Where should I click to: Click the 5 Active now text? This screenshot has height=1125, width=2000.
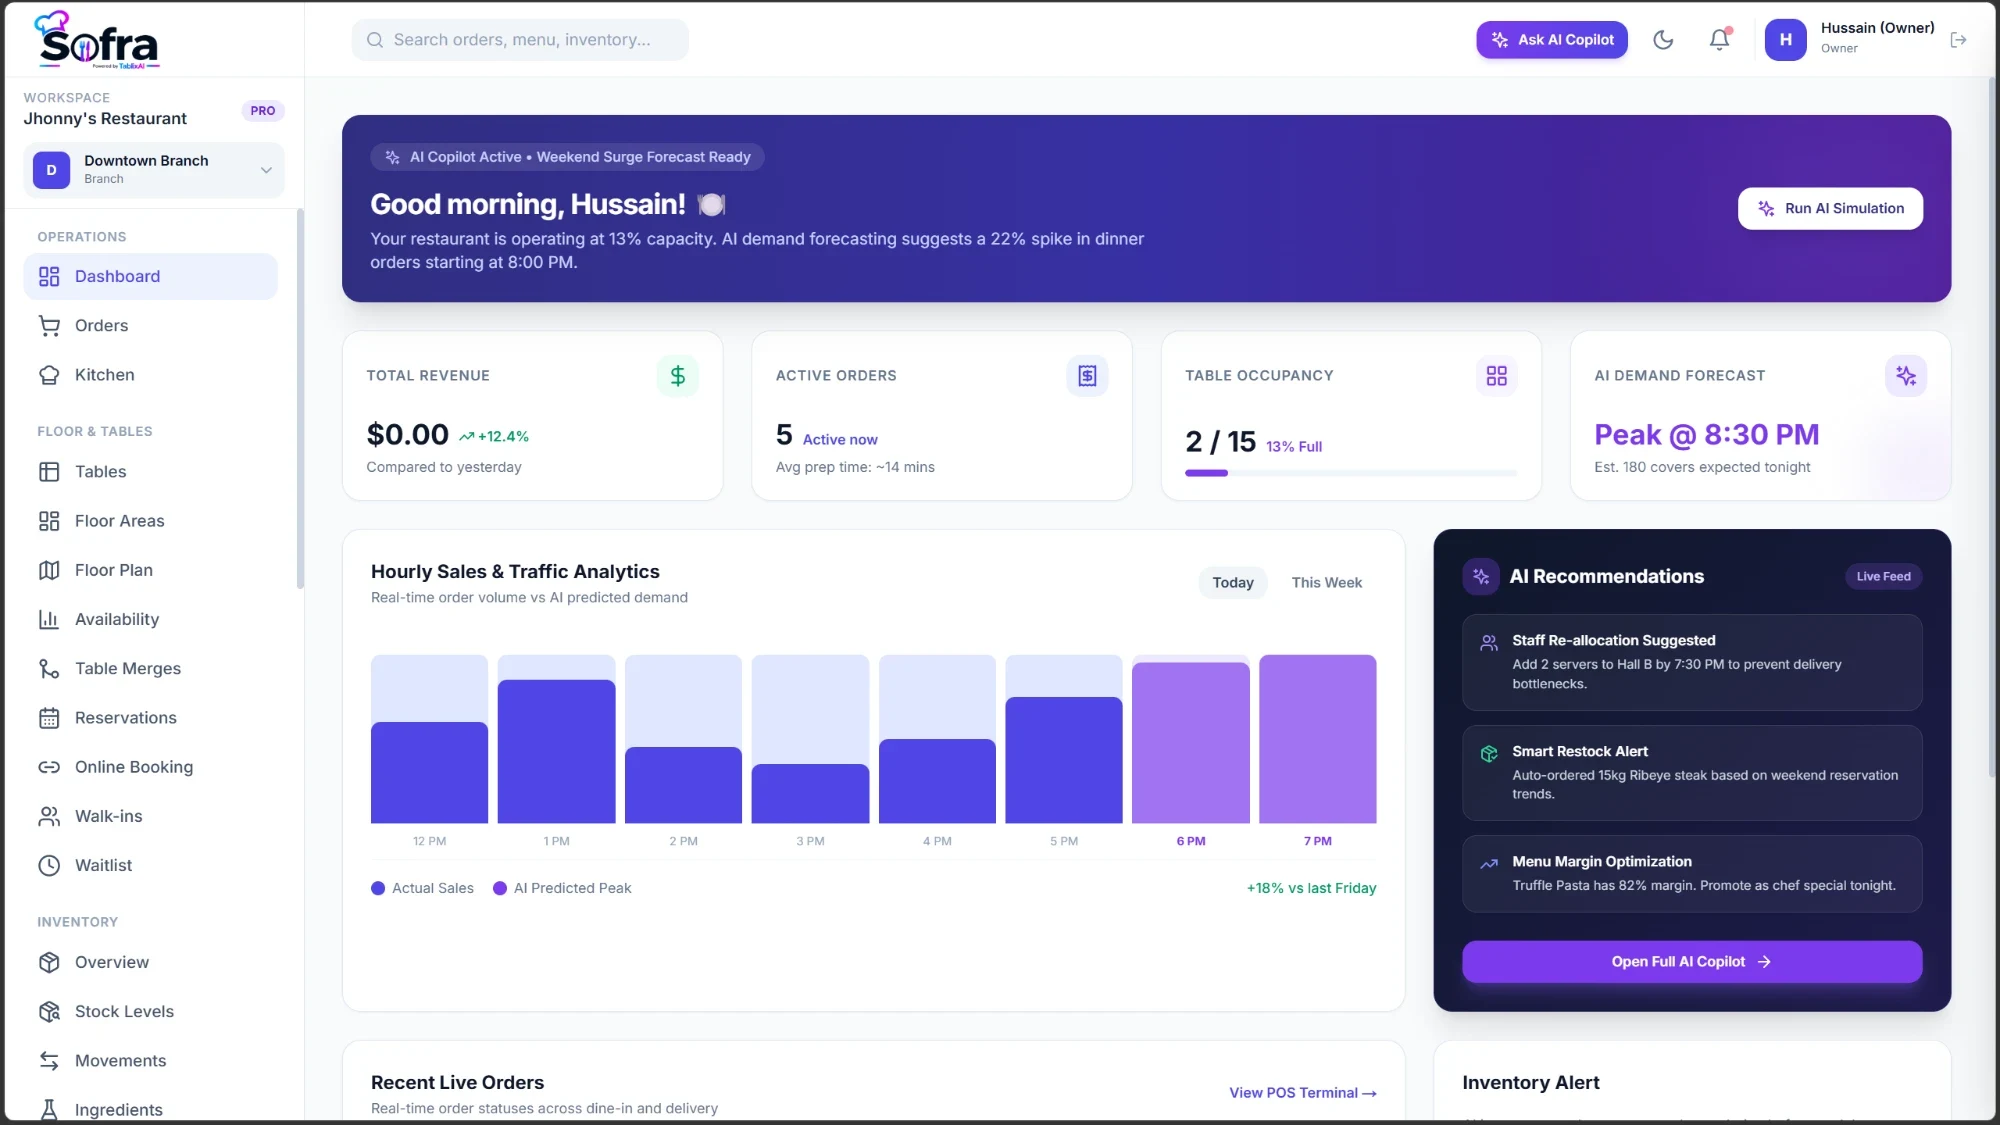coord(826,436)
